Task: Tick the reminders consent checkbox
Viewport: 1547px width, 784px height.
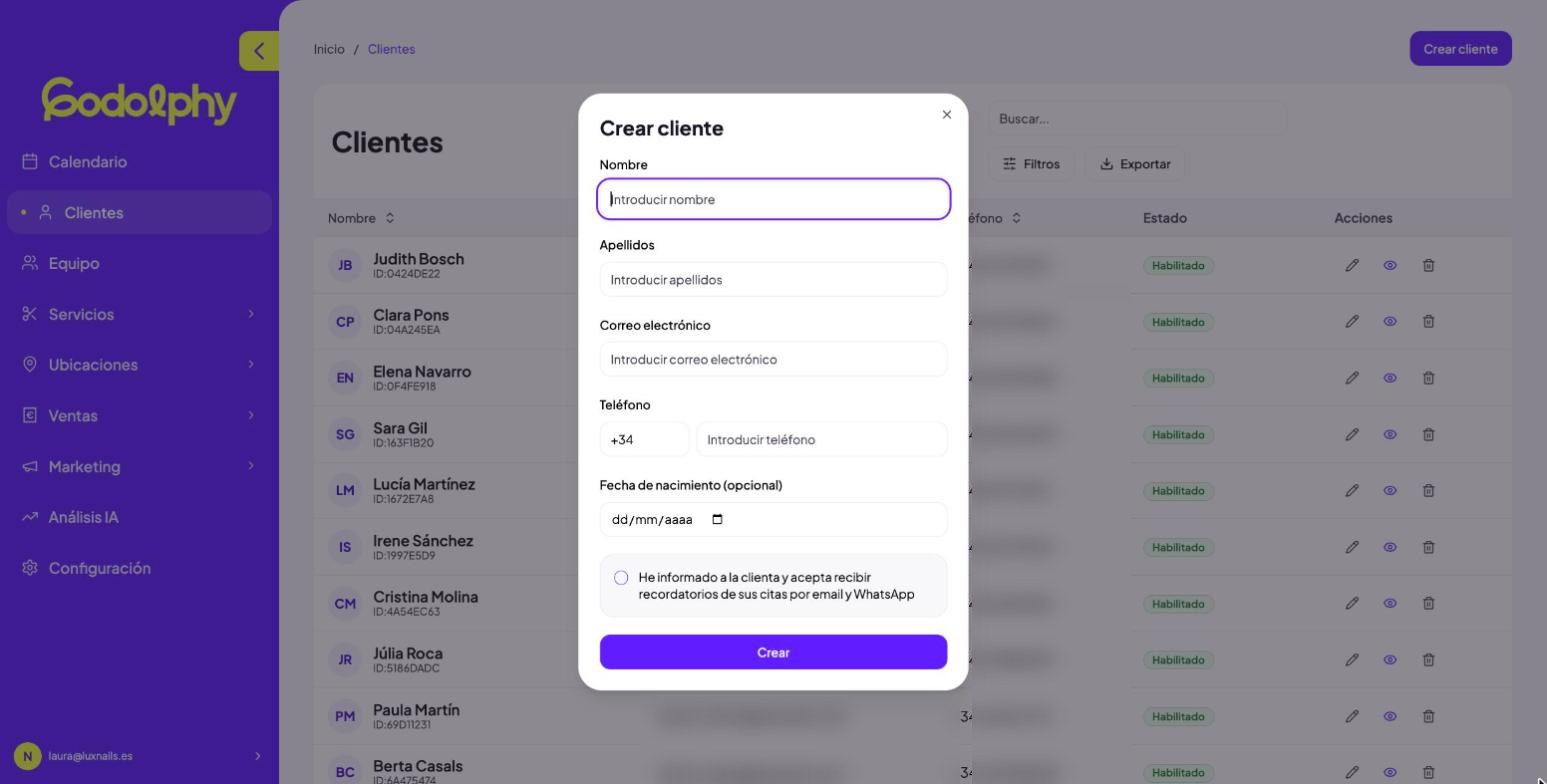Action: click(621, 578)
